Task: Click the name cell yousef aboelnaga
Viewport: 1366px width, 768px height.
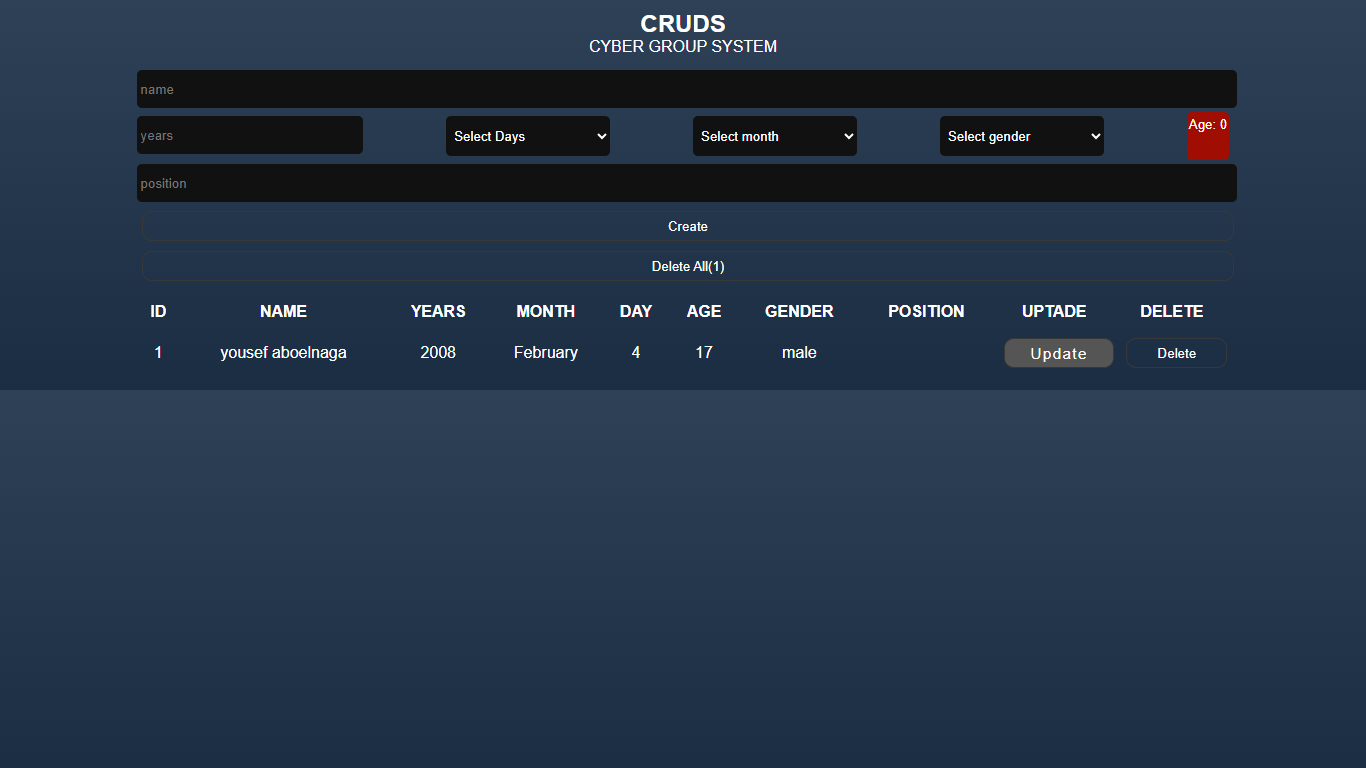Action: 283,353
